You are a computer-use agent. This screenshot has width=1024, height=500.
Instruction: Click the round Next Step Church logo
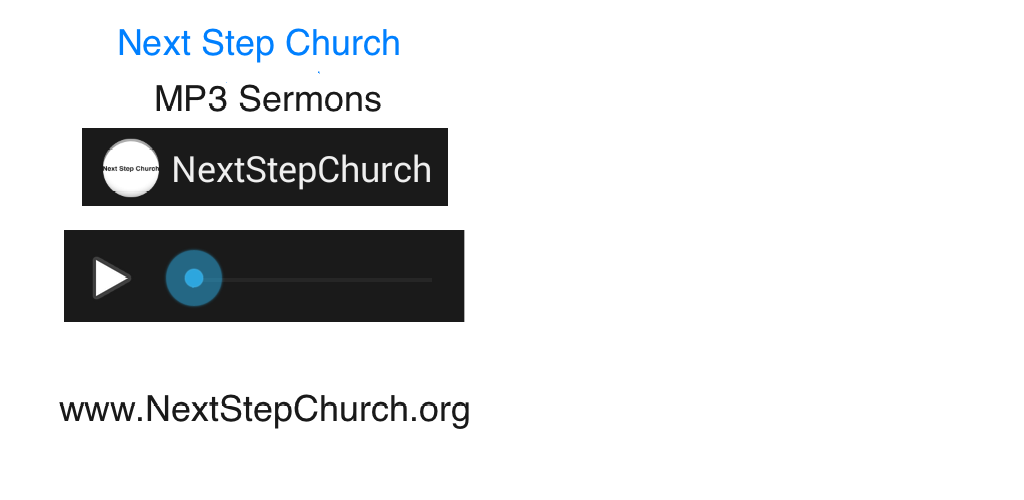pos(131,168)
